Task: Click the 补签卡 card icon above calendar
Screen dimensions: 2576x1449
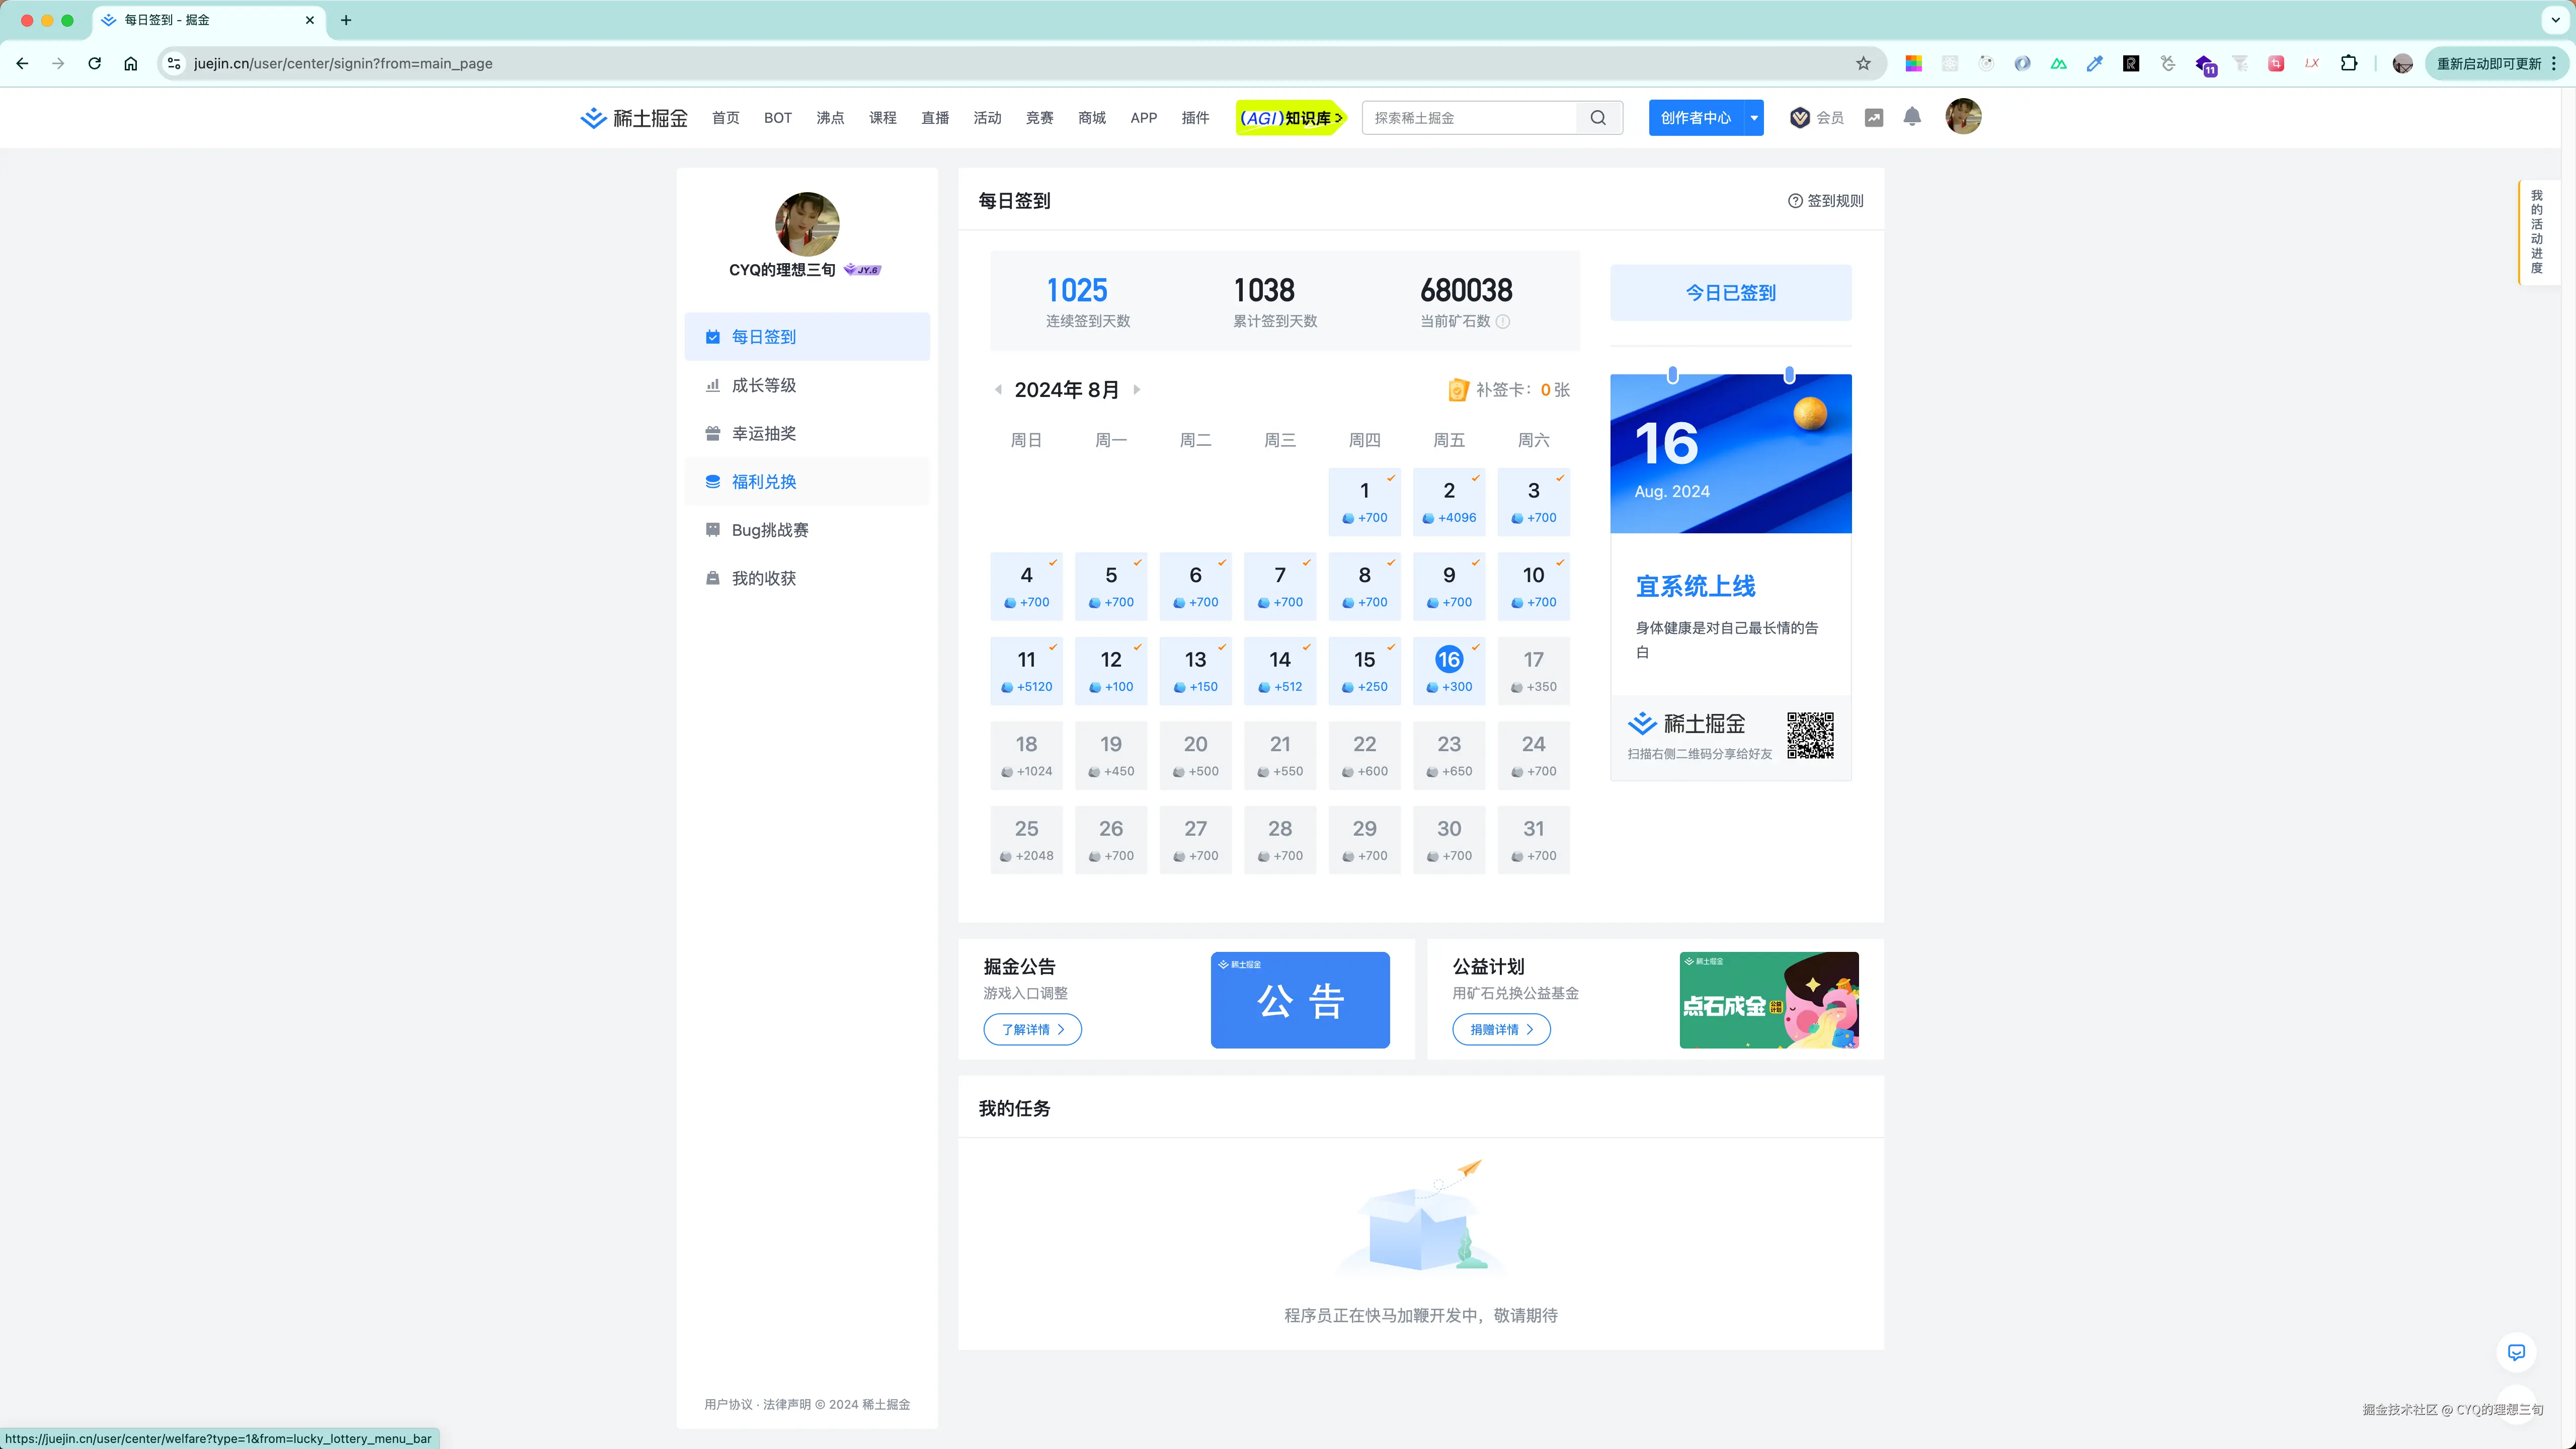Action: [1458, 390]
